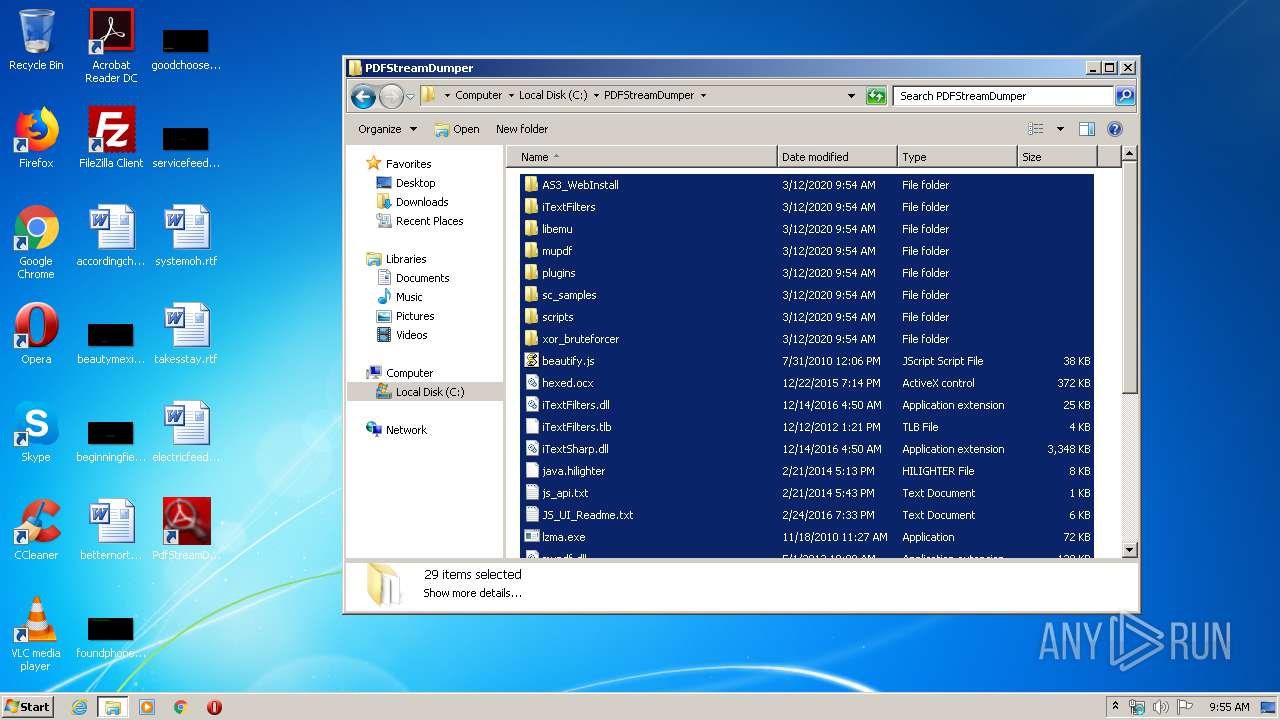
Task: Sort by the Type column header
Action: (957, 157)
